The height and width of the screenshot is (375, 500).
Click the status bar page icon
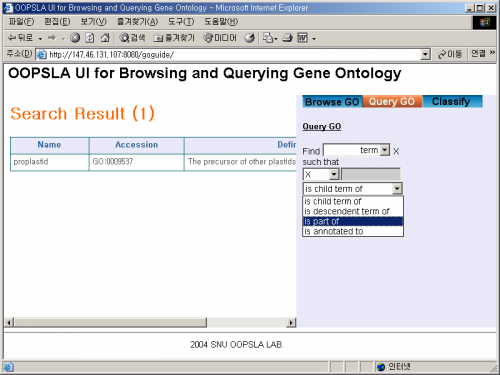(9, 367)
